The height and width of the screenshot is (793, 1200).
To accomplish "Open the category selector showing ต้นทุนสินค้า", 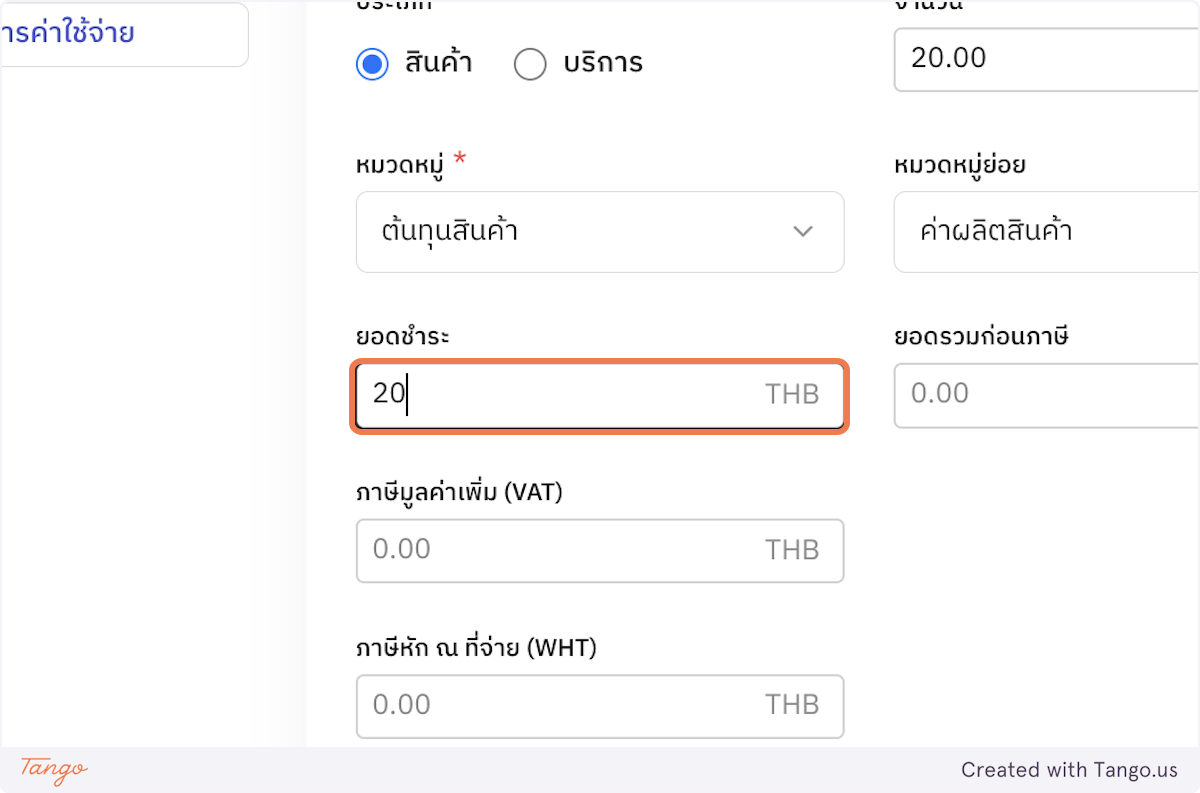I will pyautogui.click(x=600, y=232).
